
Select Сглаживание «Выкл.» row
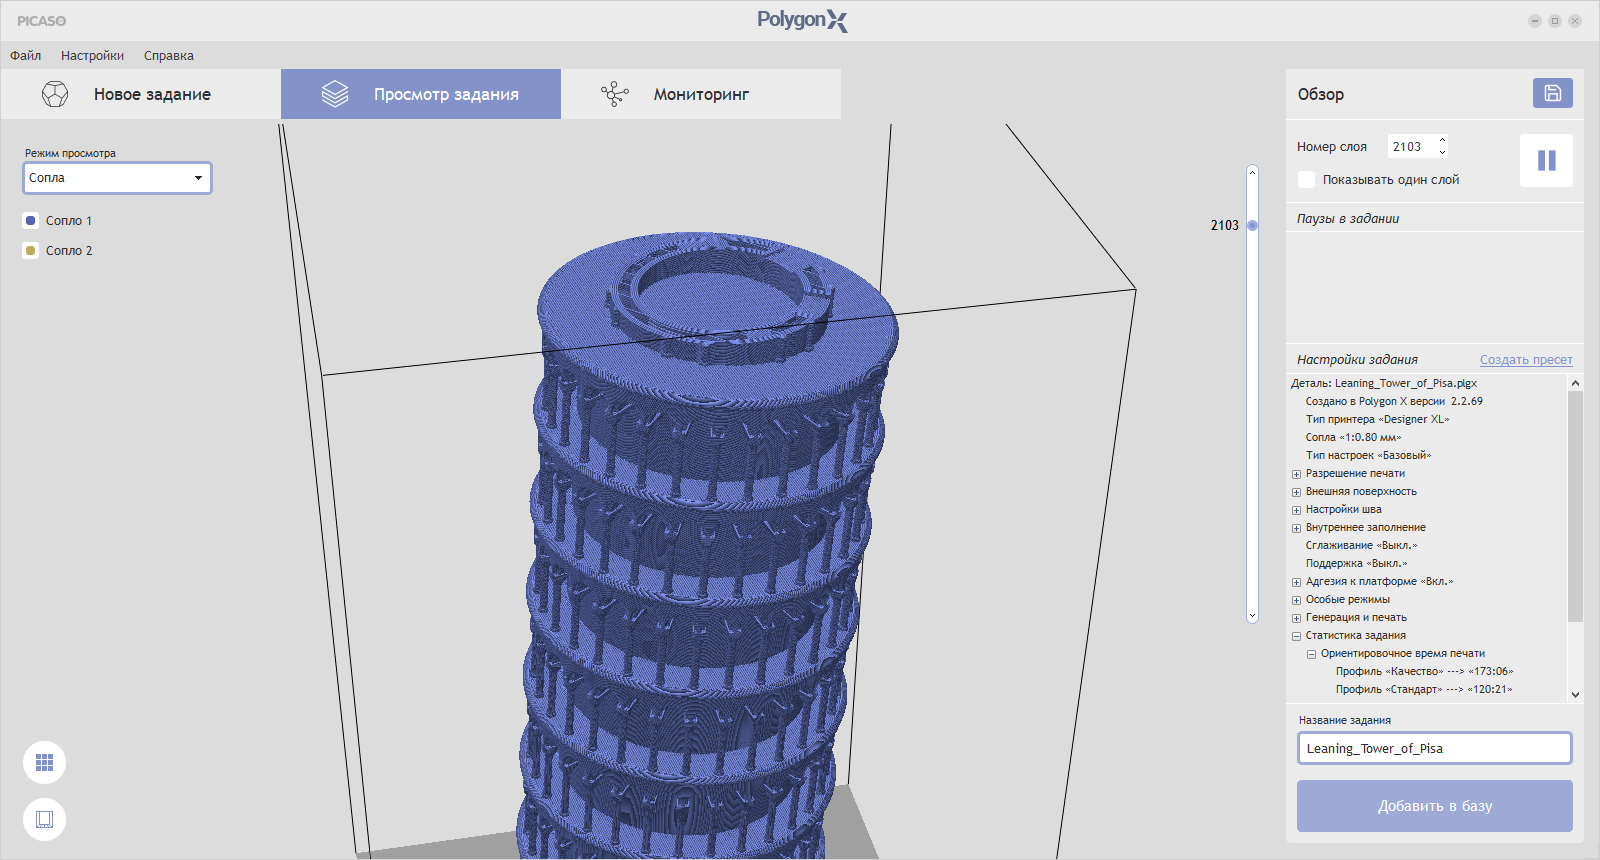click(x=1361, y=545)
